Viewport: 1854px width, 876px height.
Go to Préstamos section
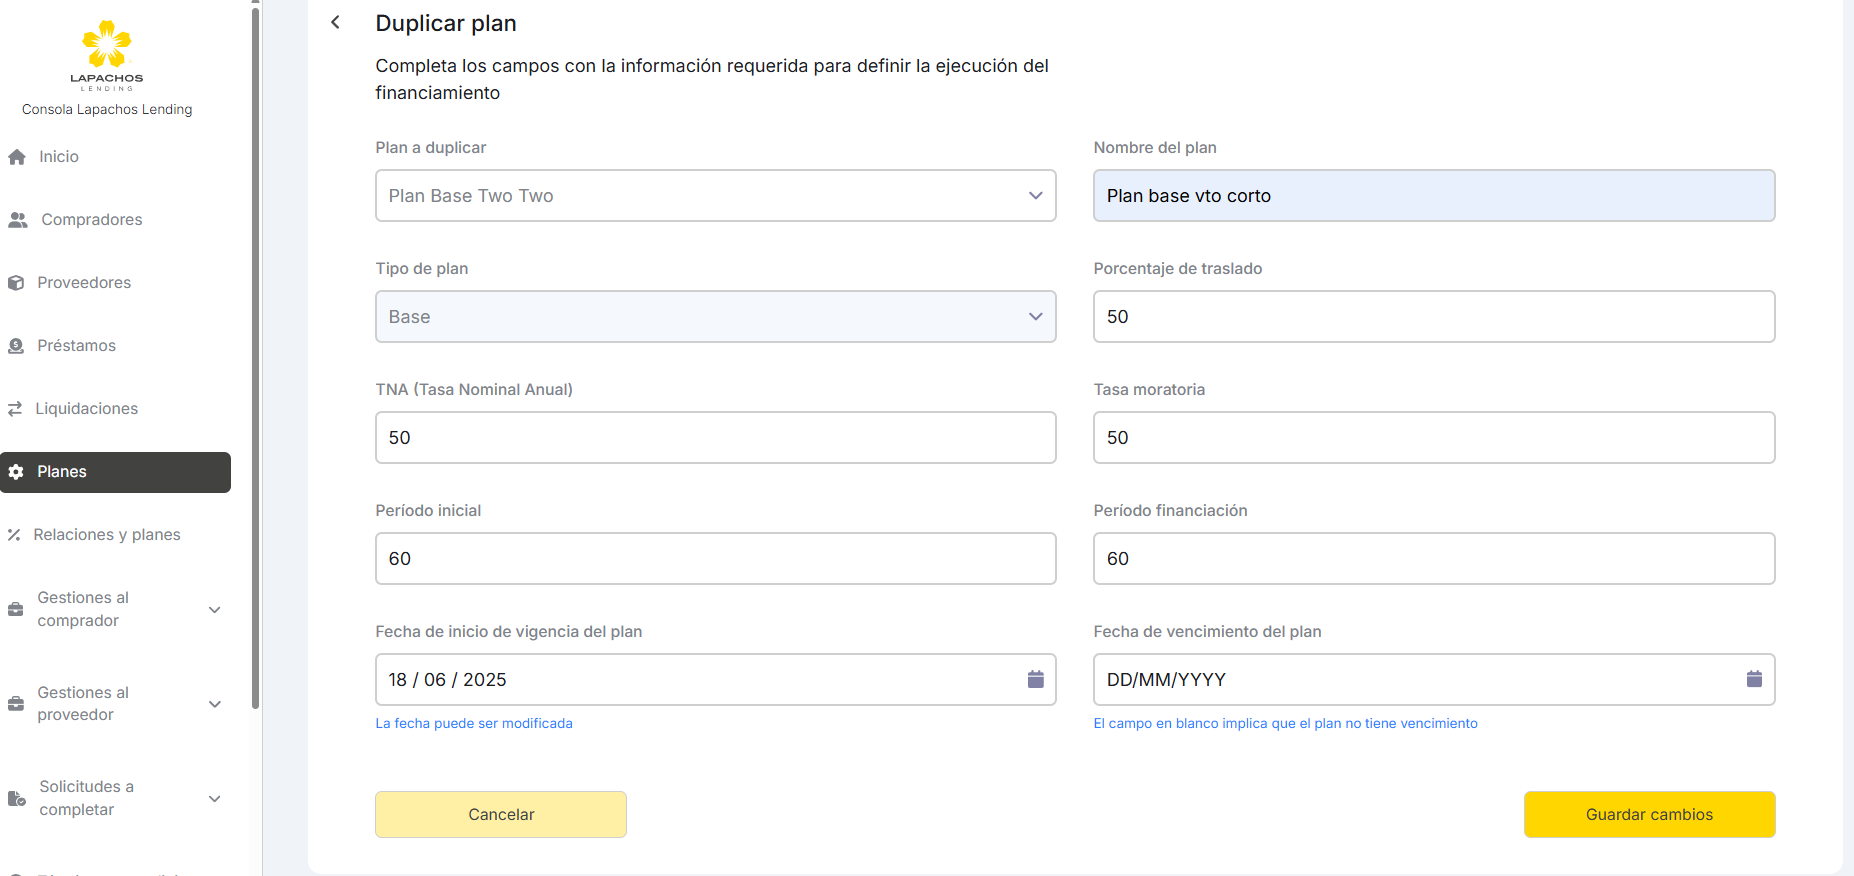[x=76, y=346]
